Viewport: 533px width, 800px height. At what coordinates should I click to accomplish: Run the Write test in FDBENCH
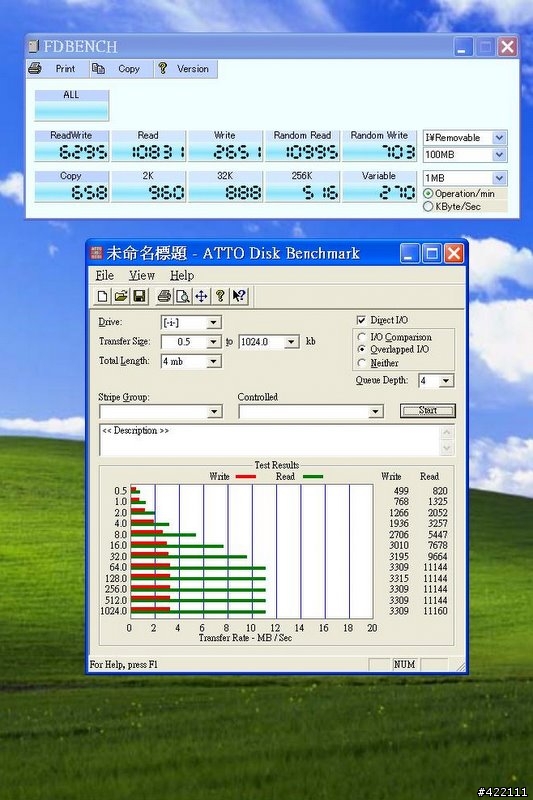pos(225,145)
